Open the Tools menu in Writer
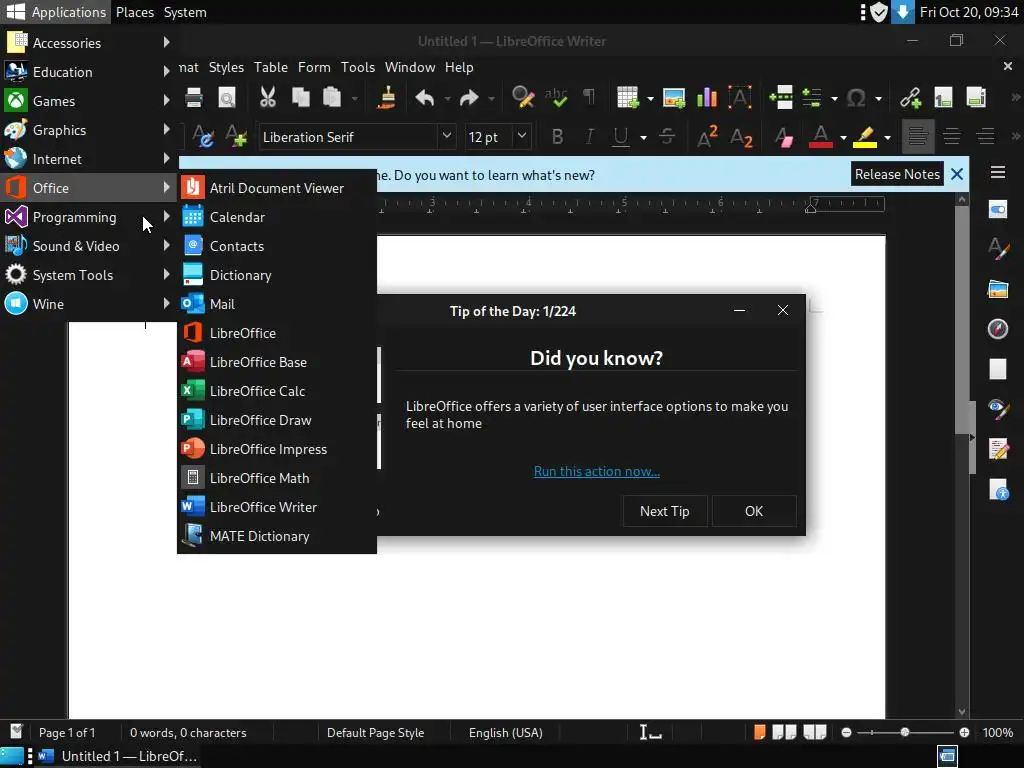The width and height of the screenshot is (1024, 768). (358, 67)
